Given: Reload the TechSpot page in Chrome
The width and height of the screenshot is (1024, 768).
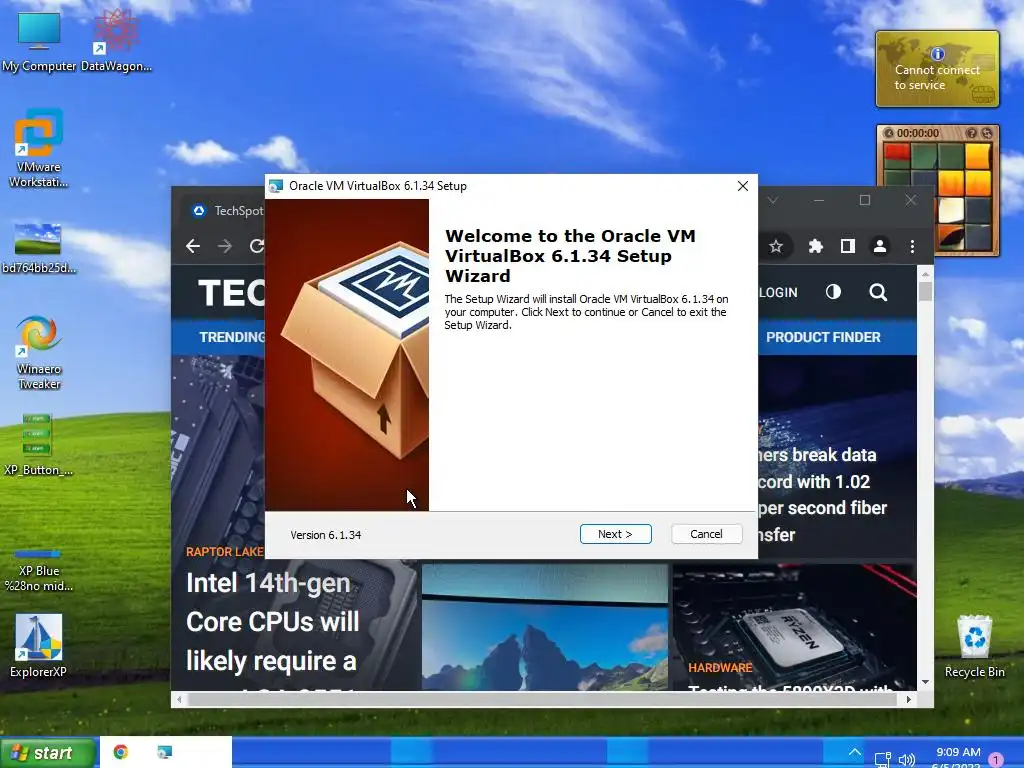Looking at the screenshot, I should tap(257, 246).
